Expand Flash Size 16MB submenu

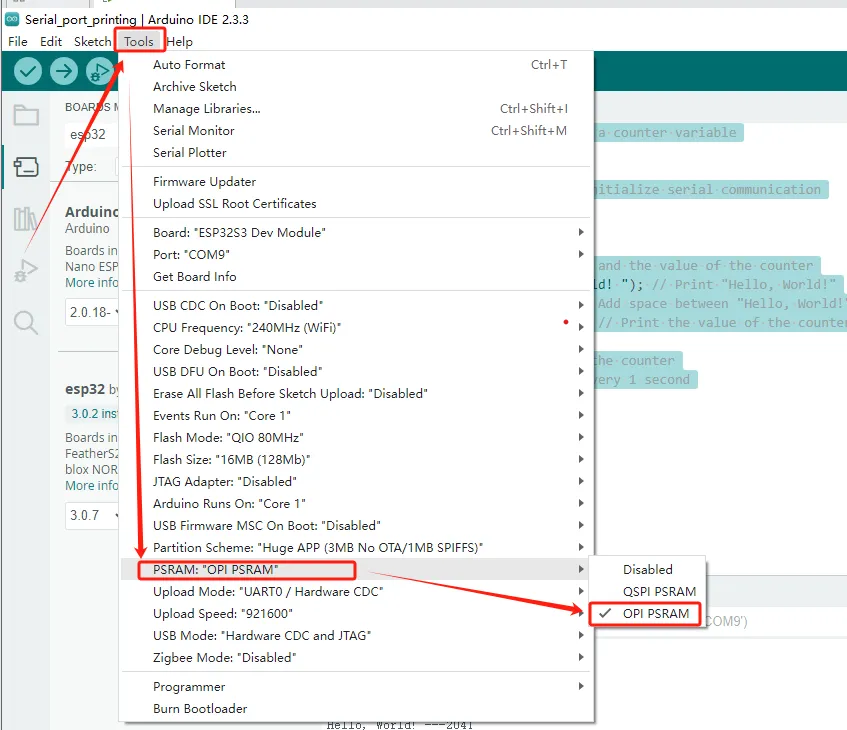point(357,459)
